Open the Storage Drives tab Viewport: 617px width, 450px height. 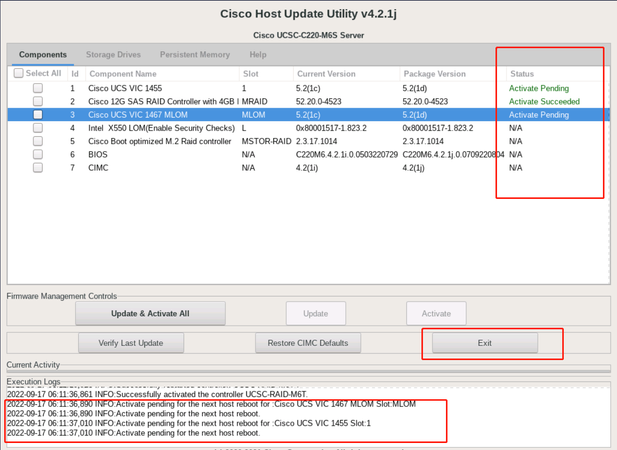click(x=113, y=55)
